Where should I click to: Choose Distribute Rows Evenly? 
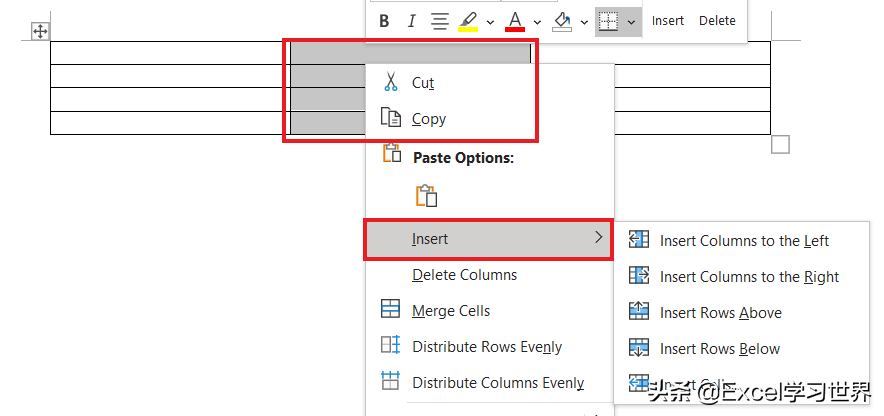click(489, 347)
